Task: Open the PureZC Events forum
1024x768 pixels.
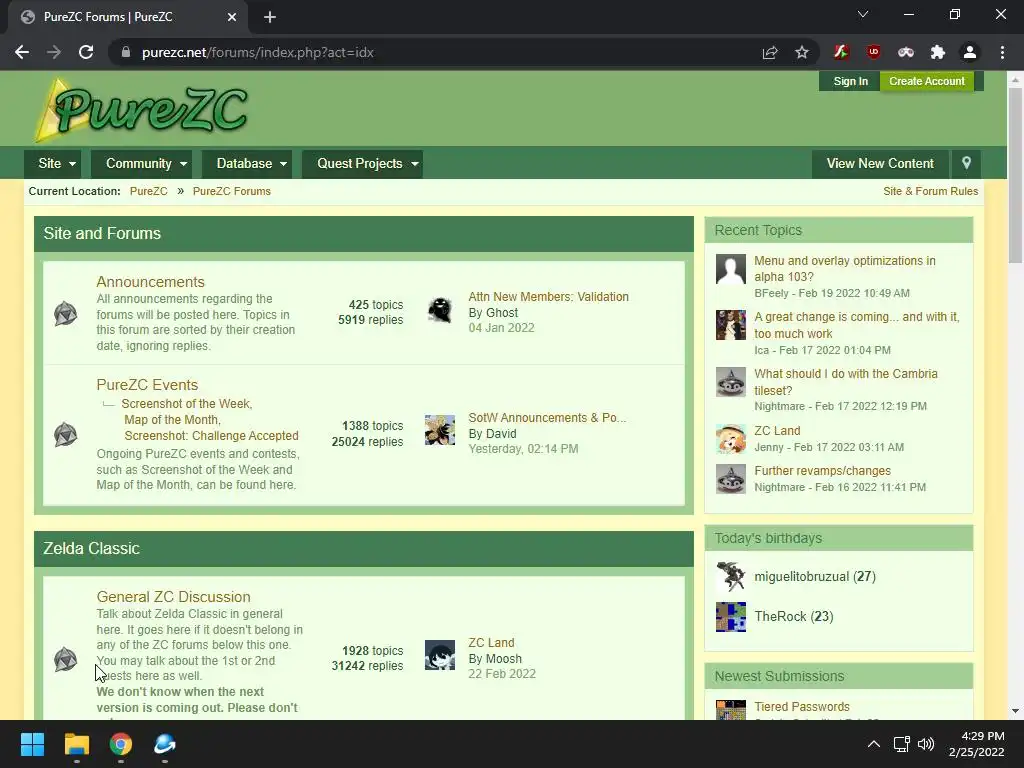Action: tap(147, 385)
